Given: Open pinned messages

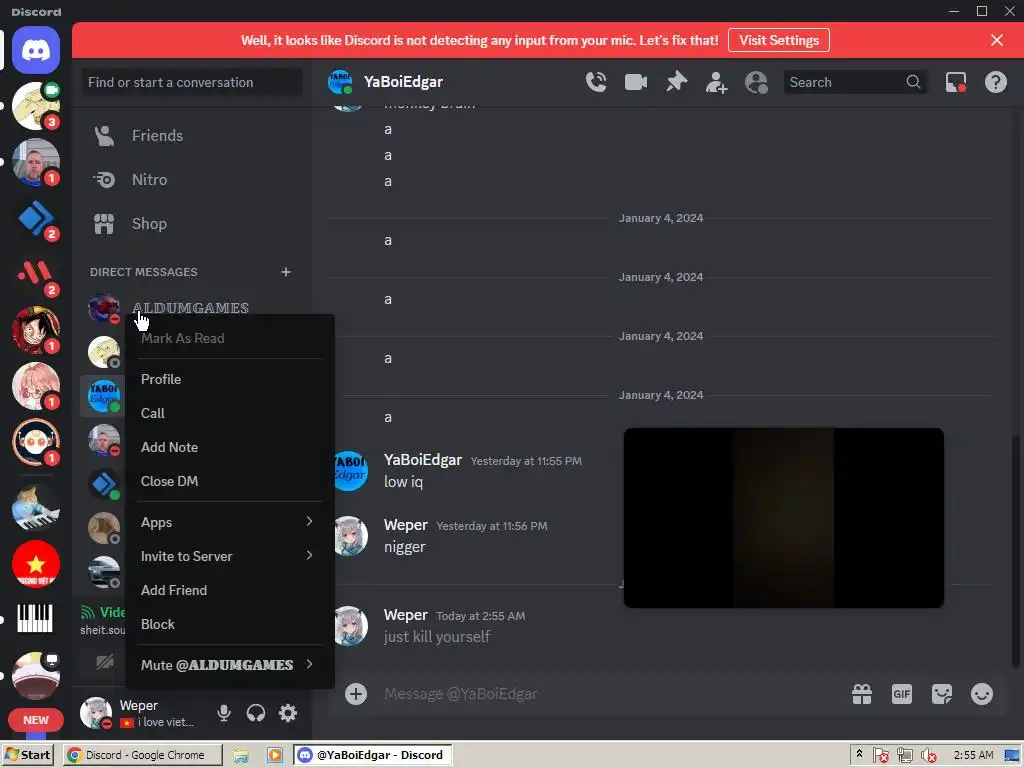Looking at the screenshot, I should 677,82.
